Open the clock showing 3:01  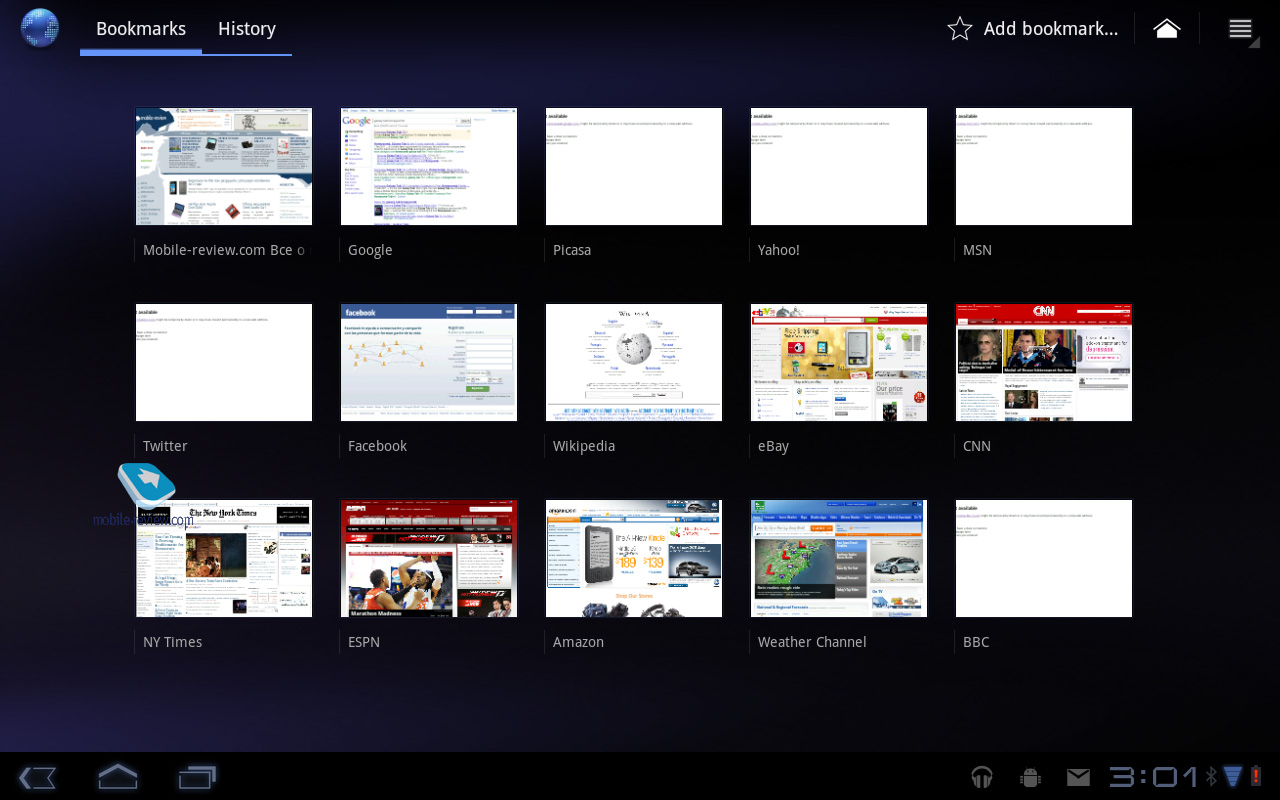1153,777
